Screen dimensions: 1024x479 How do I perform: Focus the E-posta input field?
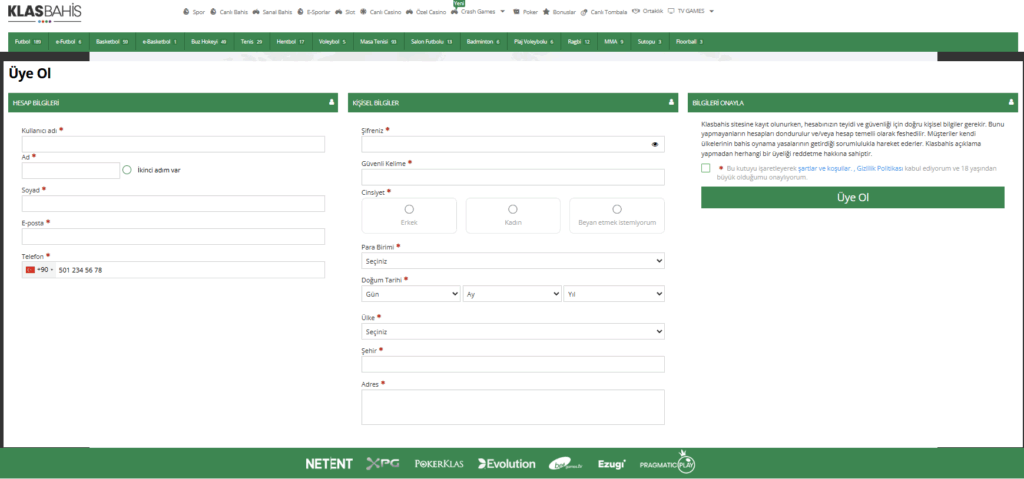pyautogui.click(x=173, y=237)
